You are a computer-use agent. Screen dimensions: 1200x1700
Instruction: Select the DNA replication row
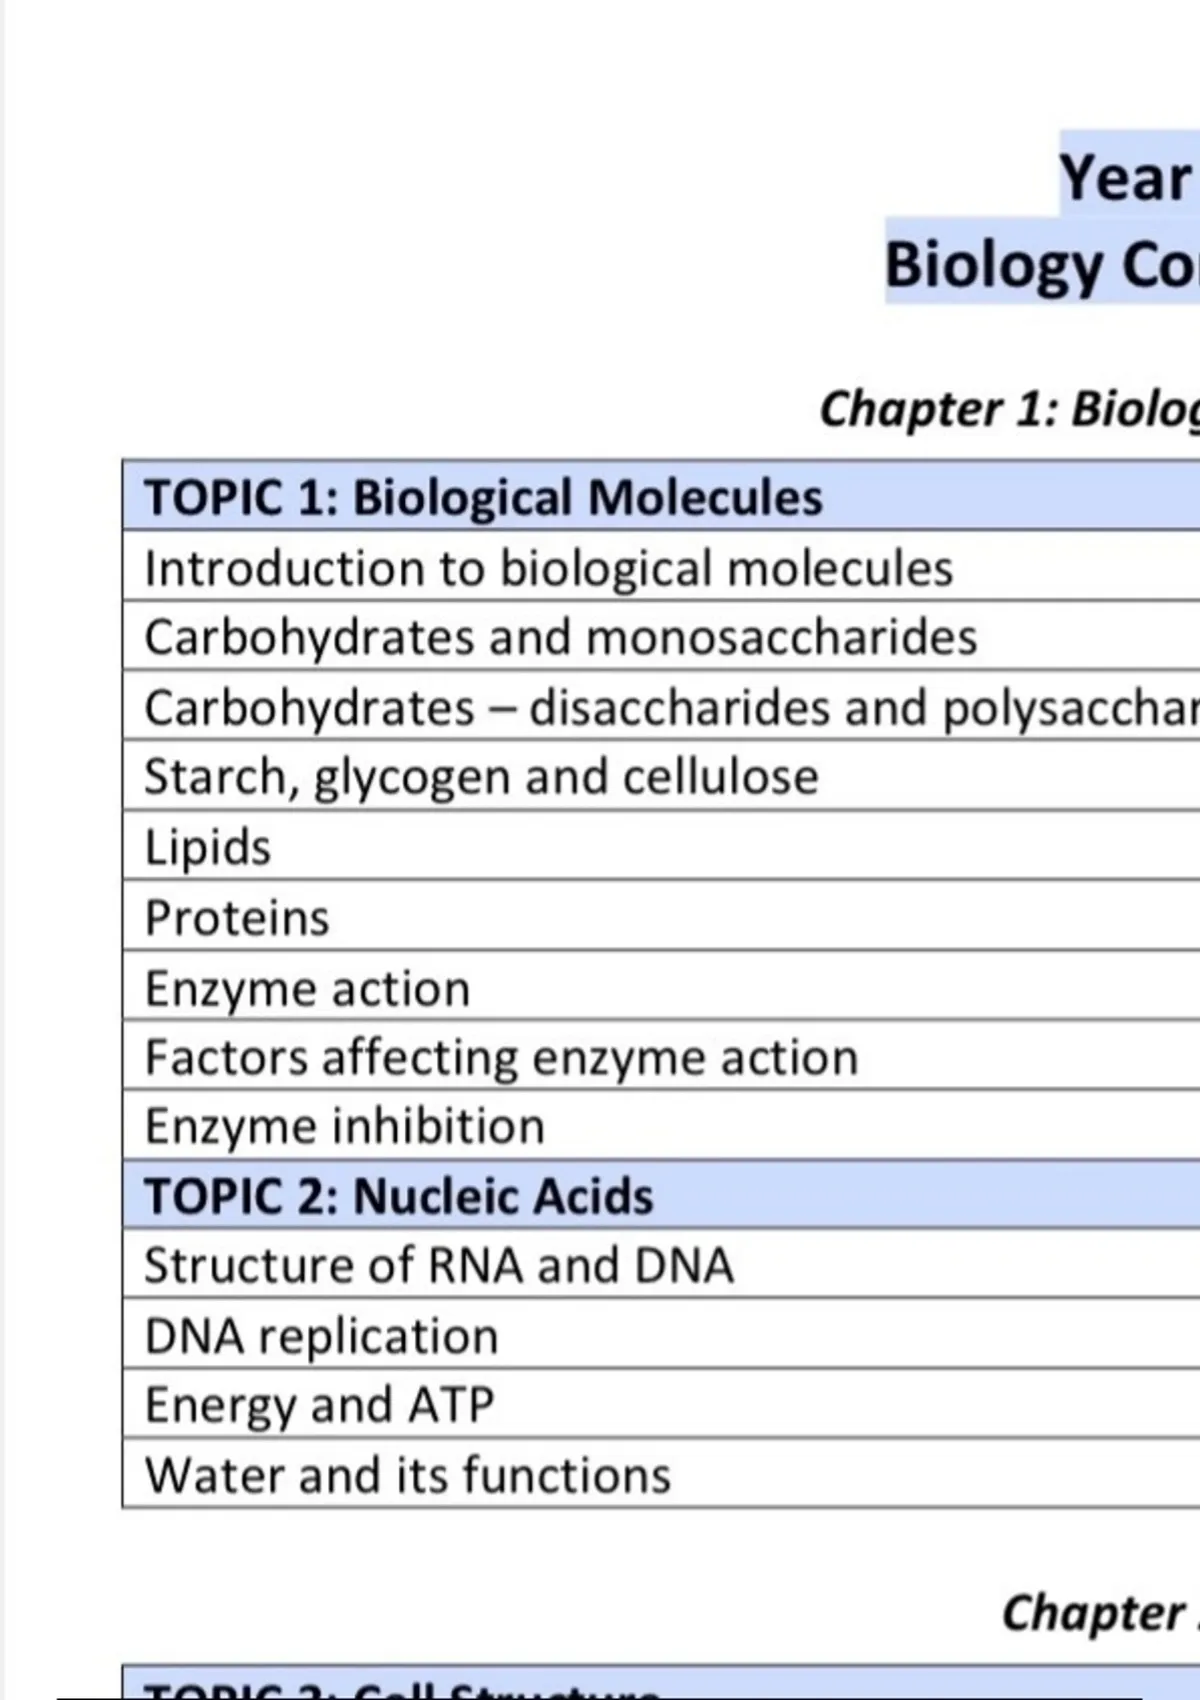tap(321, 1336)
